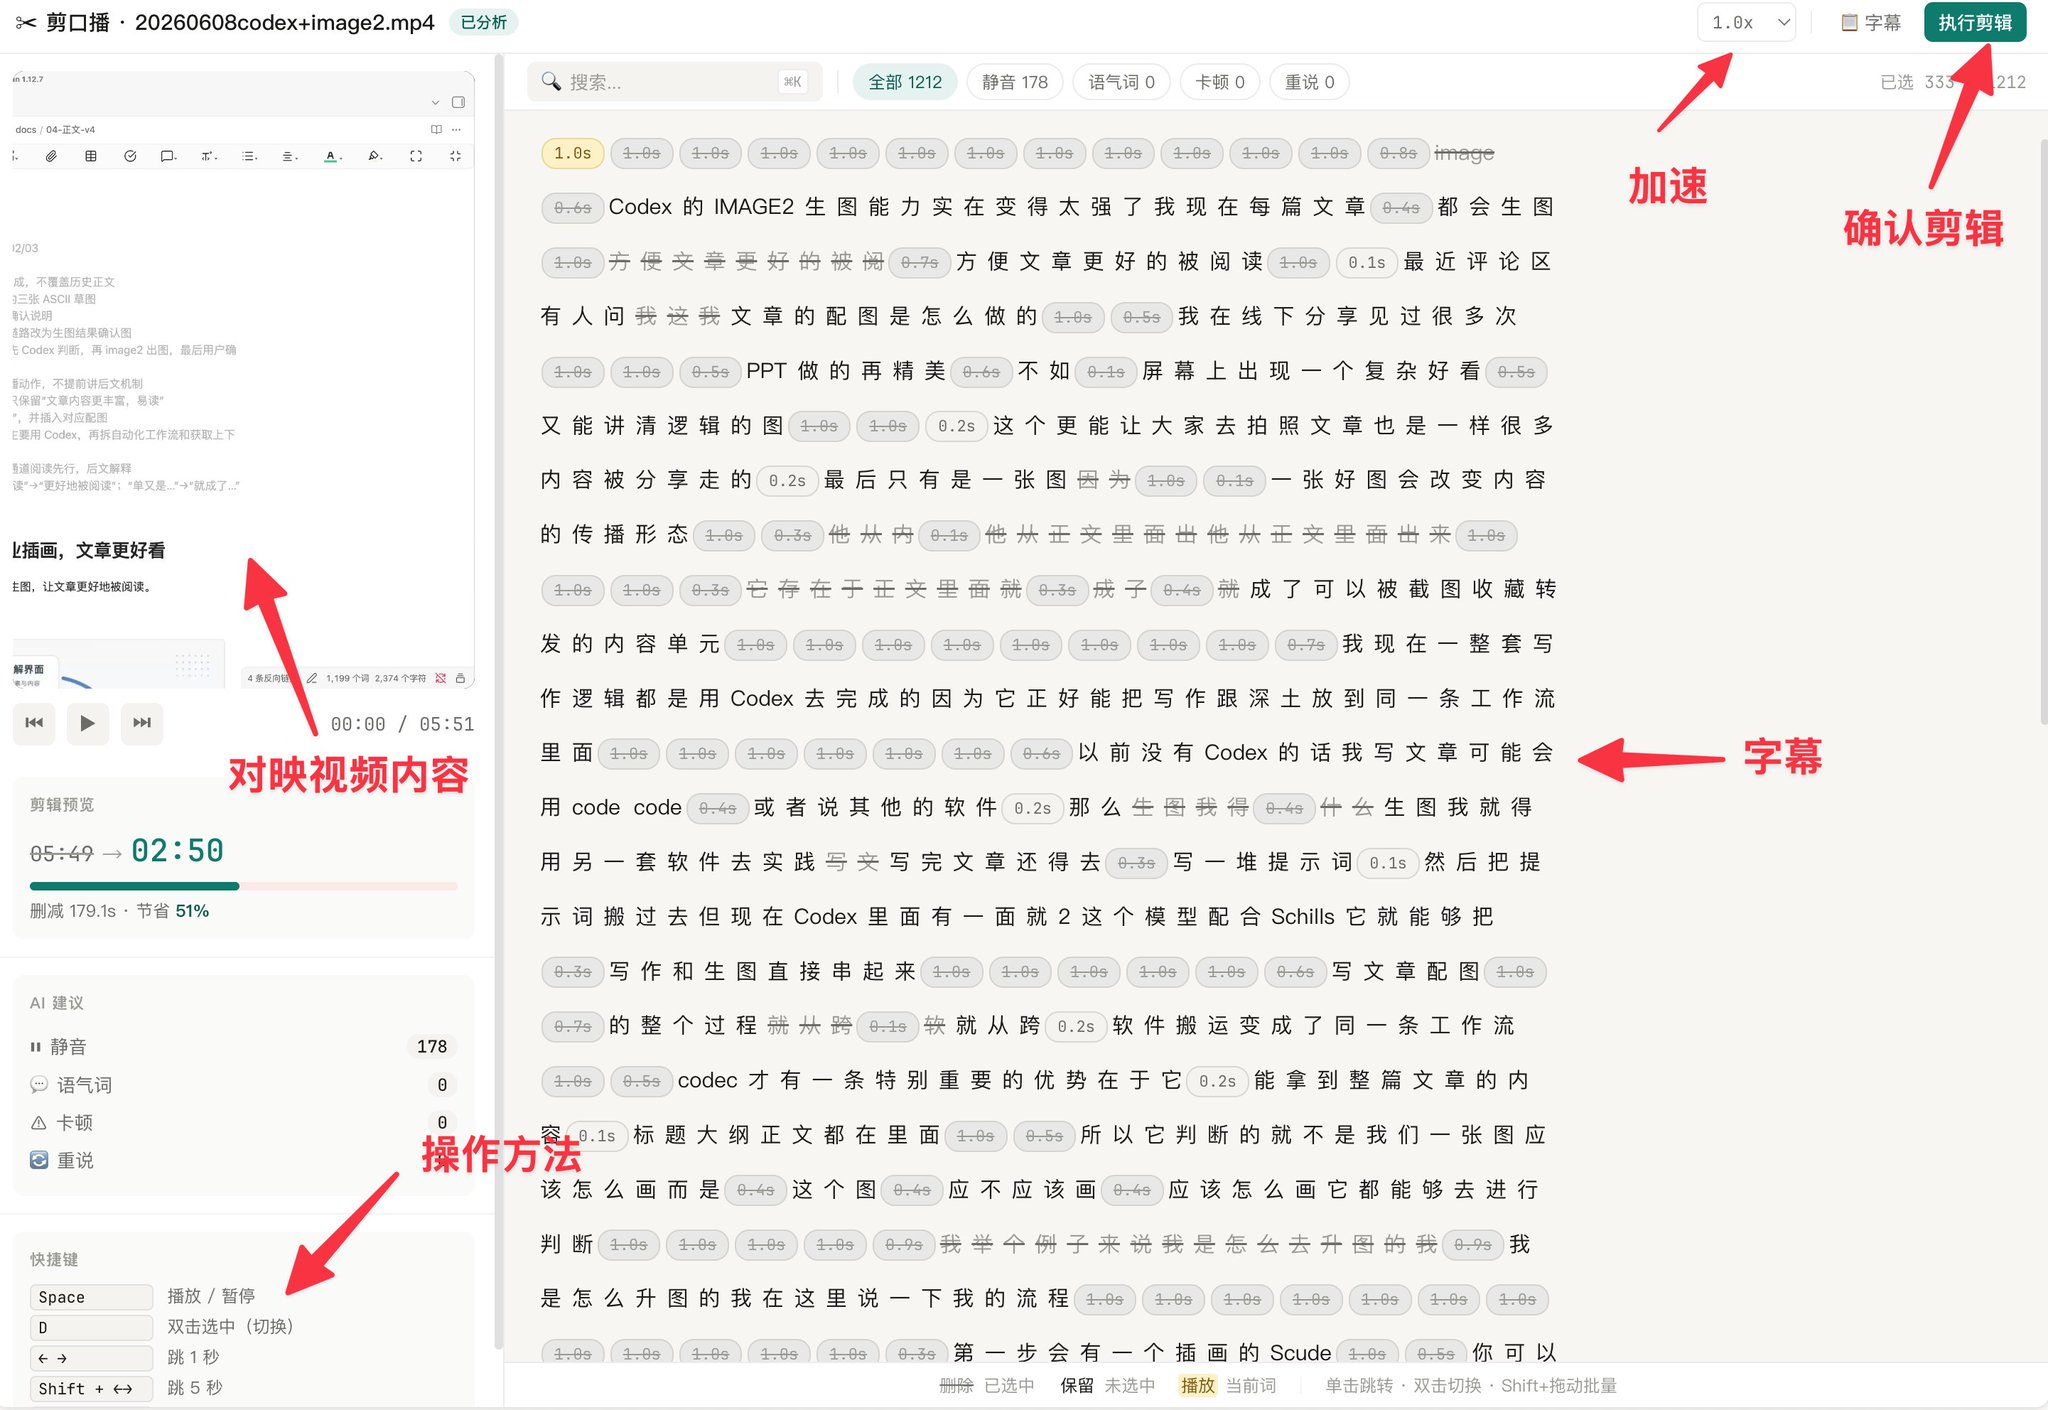Toggle the 0.2s chip before '这个更能让大家'
This screenshot has width=2048, height=1410.
point(957,426)
